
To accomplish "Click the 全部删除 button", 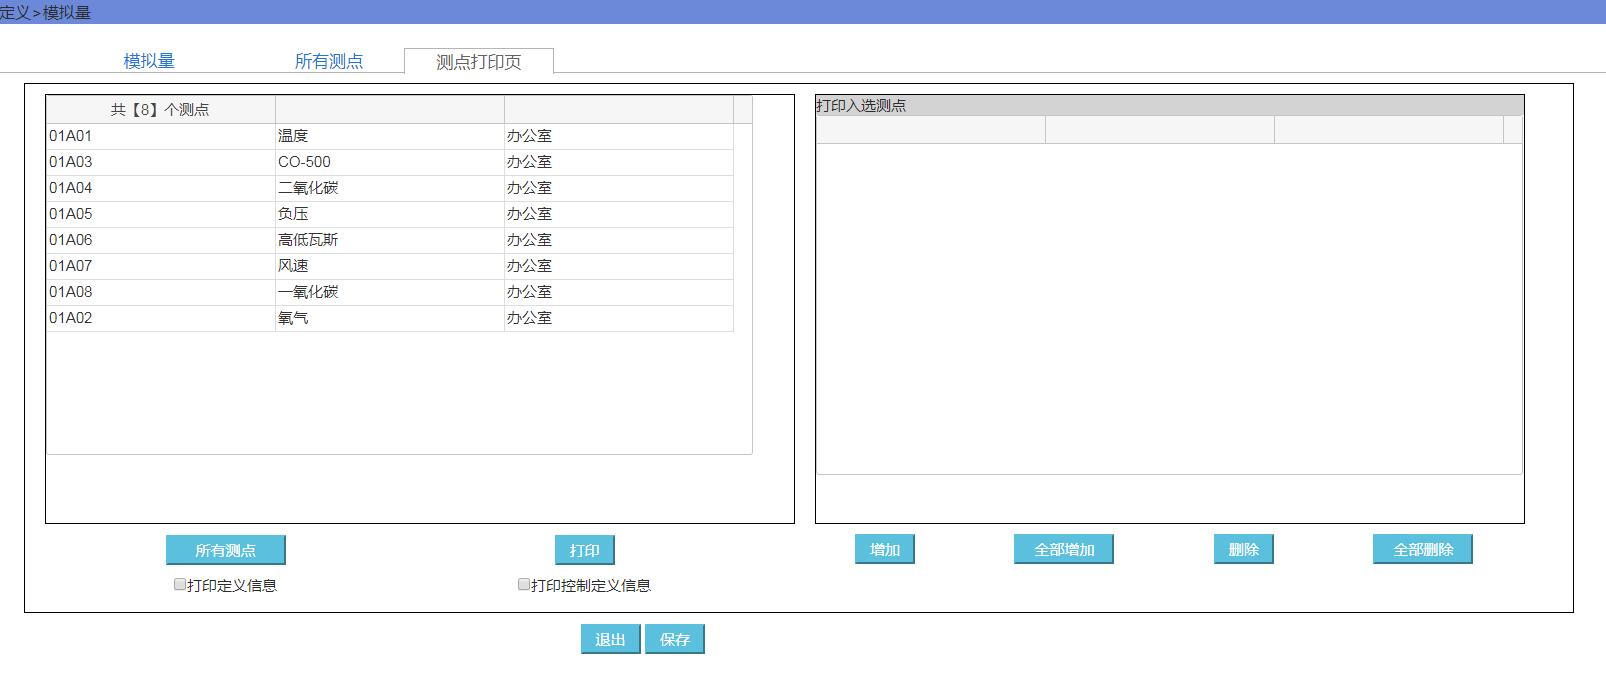I will 1423,549.
